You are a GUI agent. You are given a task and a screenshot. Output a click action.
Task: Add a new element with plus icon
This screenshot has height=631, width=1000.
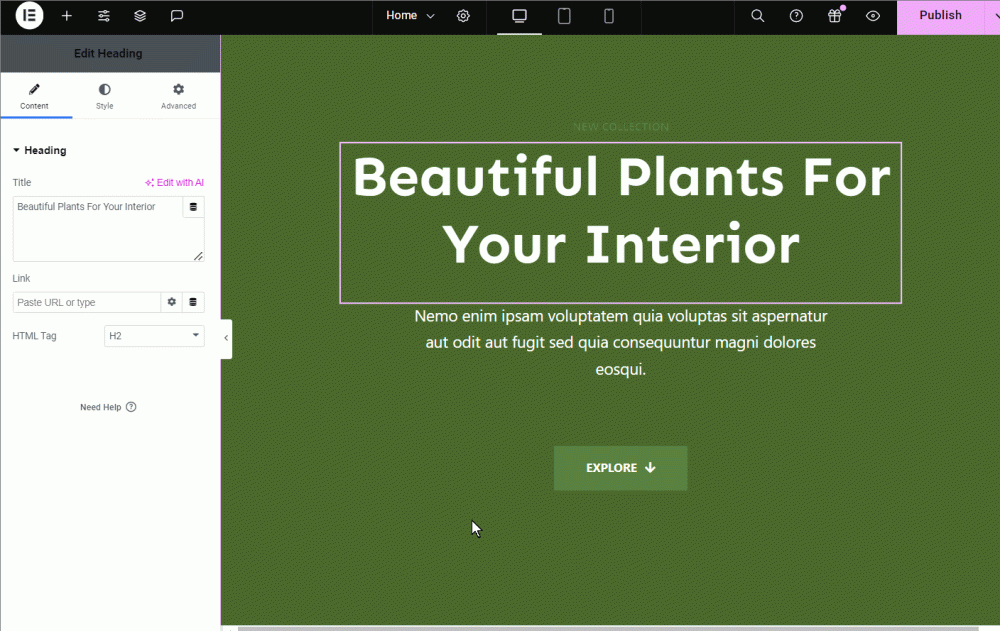66,16
